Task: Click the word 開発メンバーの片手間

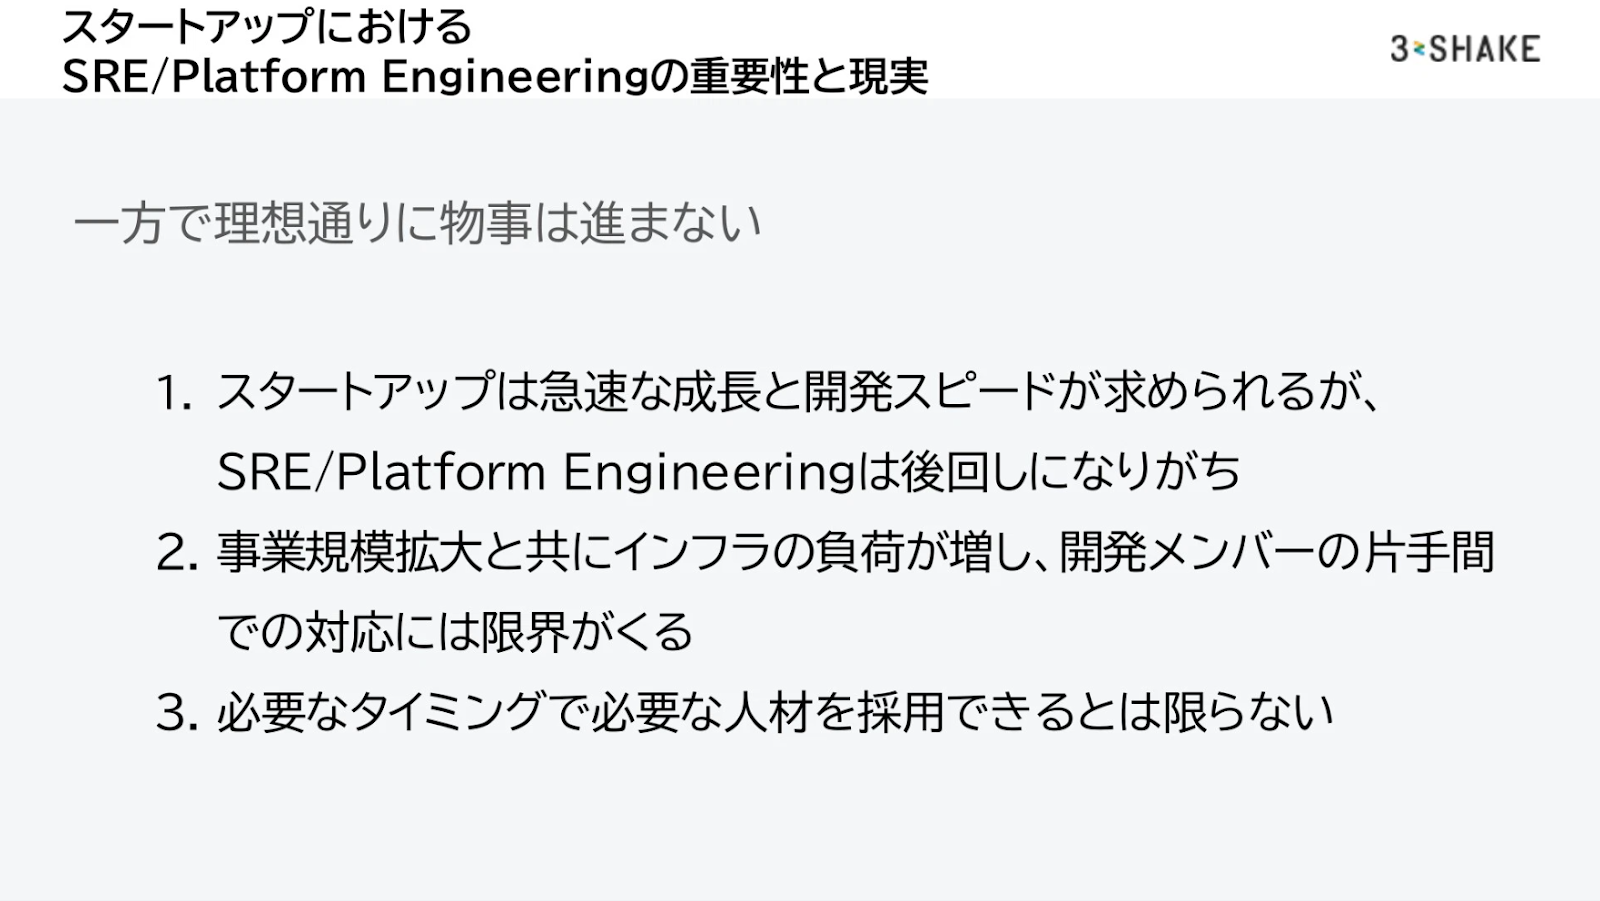Action: tap(1277, 552)
